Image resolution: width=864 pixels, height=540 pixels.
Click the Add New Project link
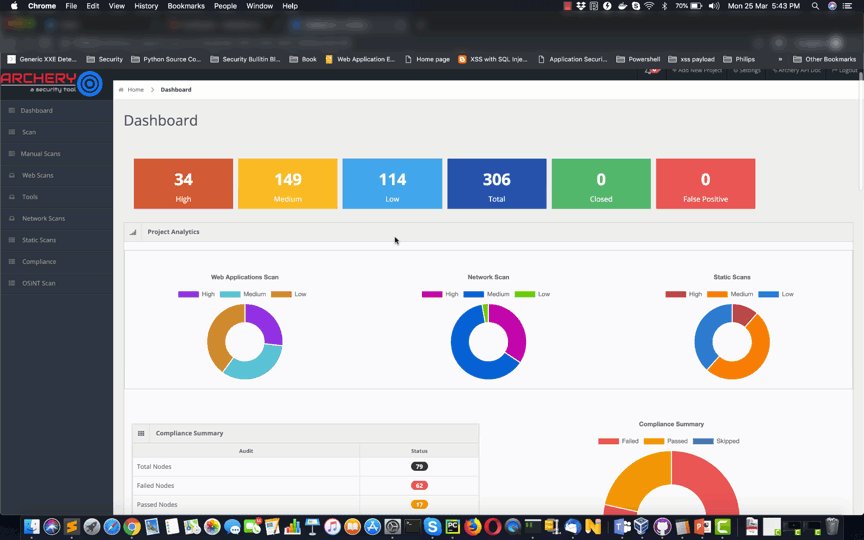point(697,71)
